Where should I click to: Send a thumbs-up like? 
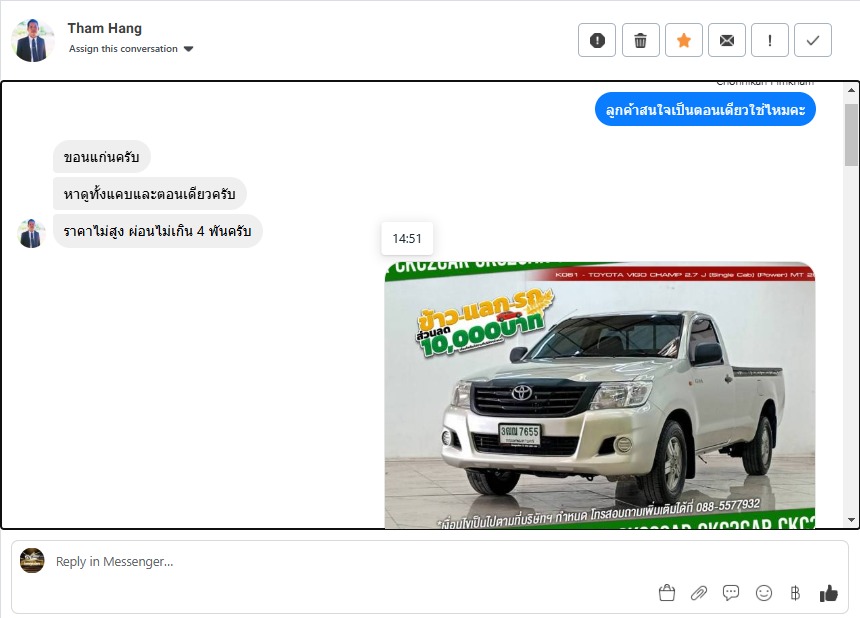pyautogui.click(x=828, y=593)
